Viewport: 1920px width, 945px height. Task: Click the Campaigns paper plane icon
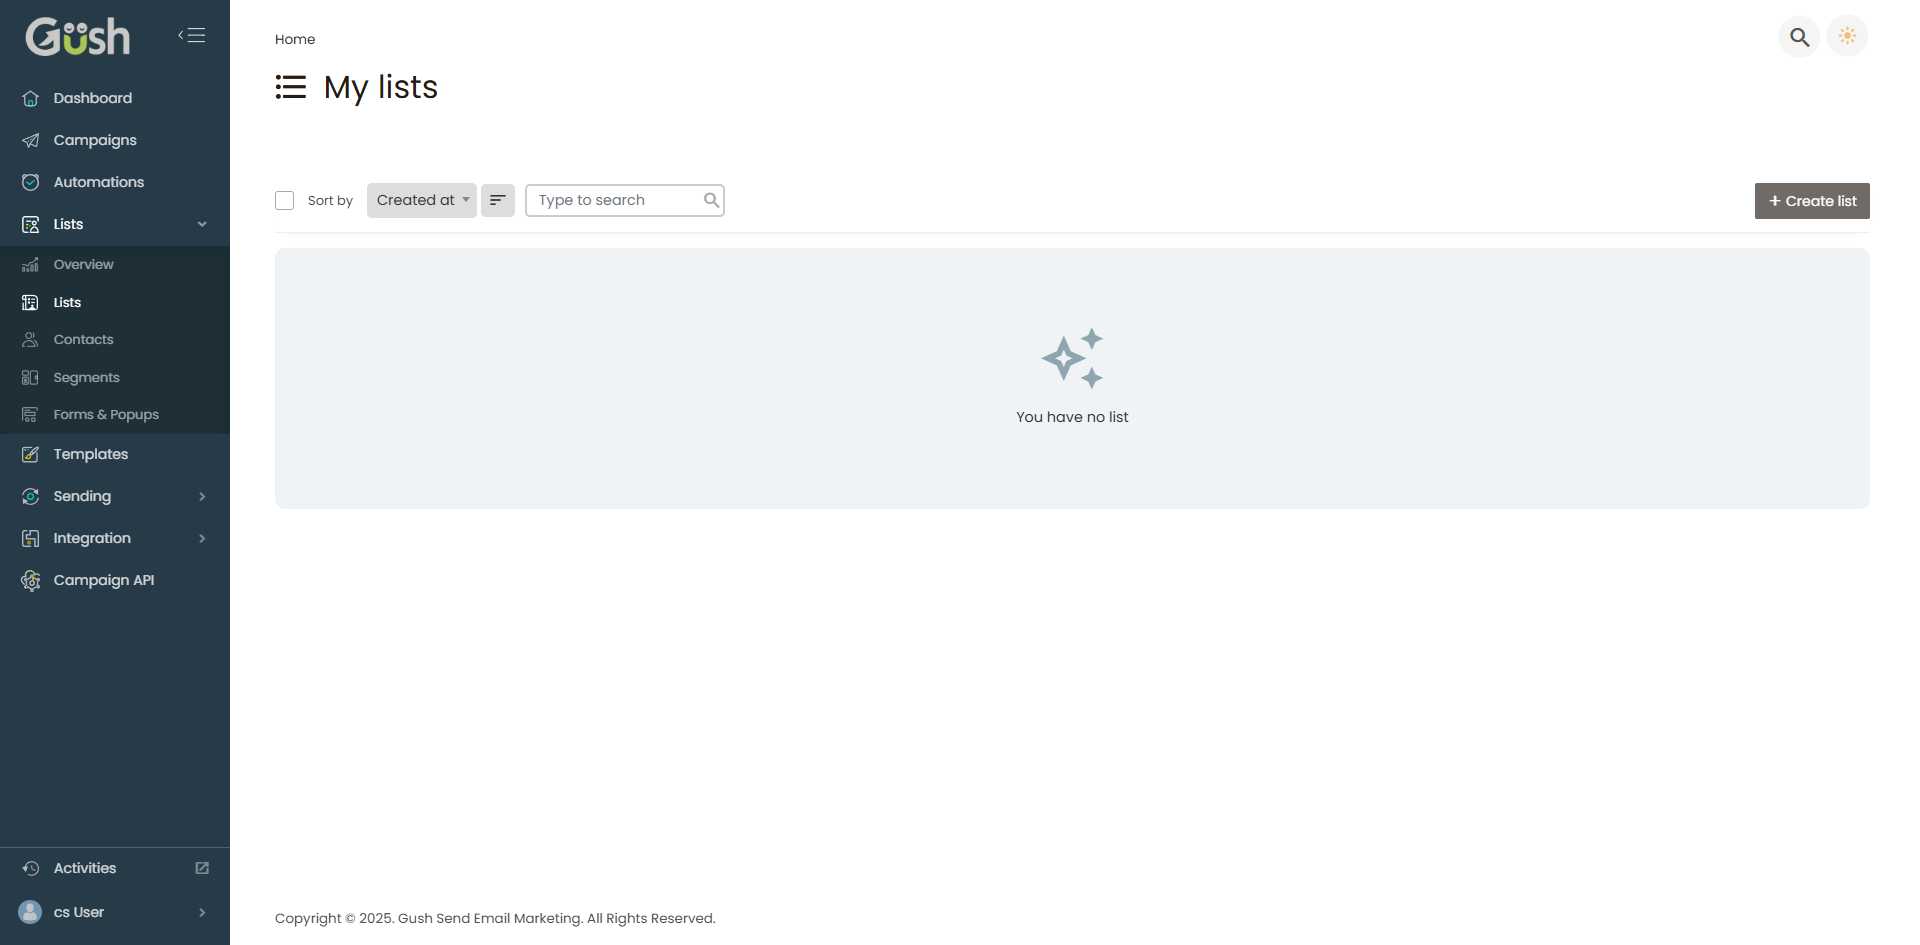(31, 140)
